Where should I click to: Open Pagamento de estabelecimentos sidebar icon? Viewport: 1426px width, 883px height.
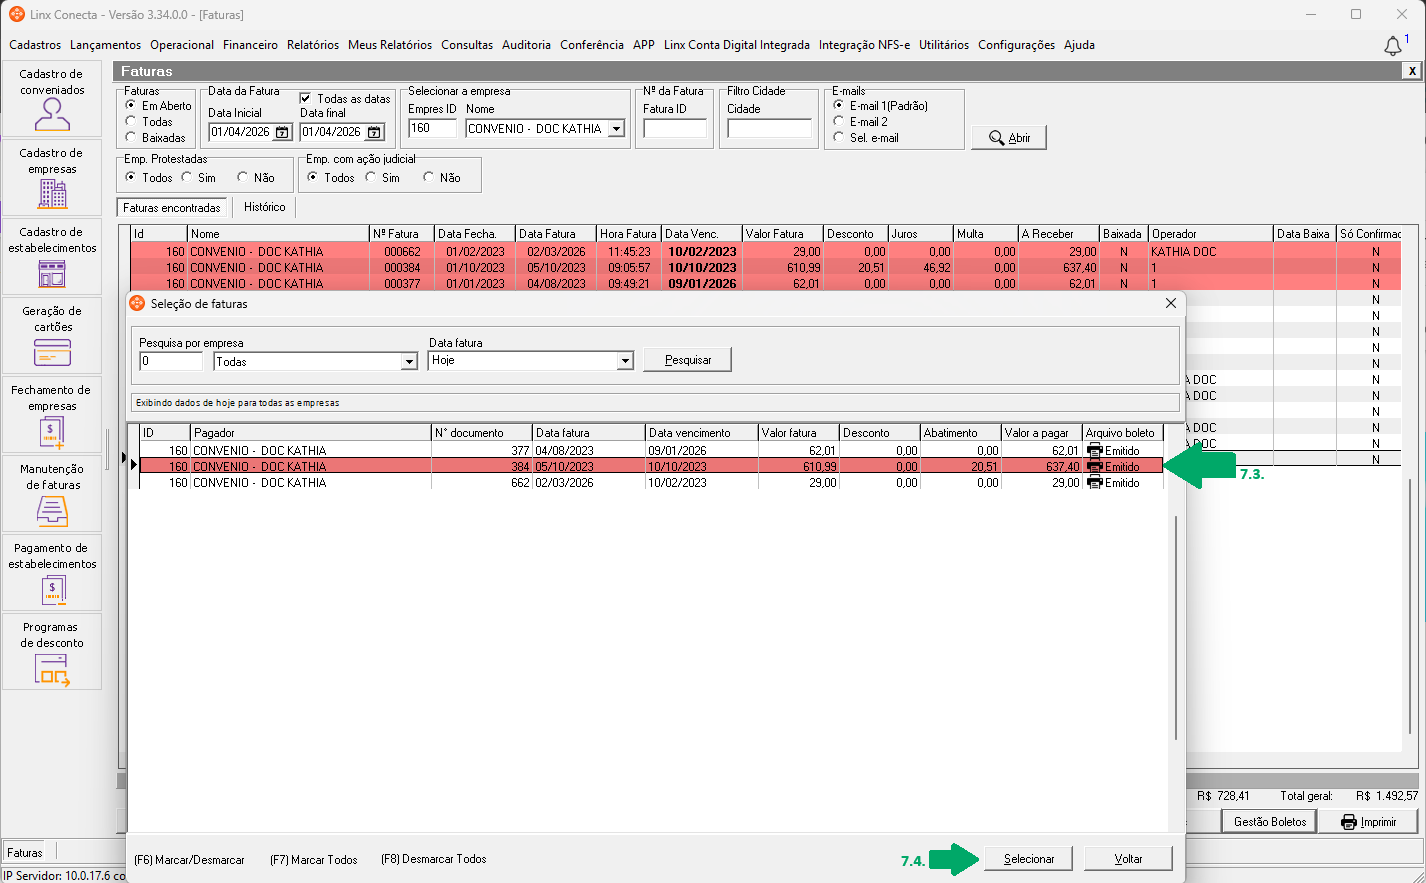tap(52, 573)
